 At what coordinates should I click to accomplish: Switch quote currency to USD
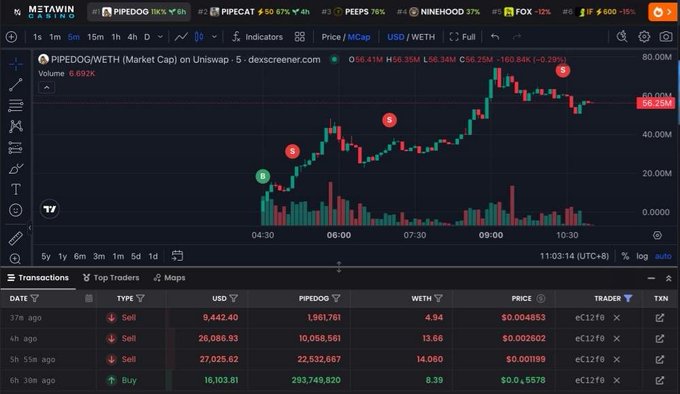pyautogui.click(x=396, y=37)
